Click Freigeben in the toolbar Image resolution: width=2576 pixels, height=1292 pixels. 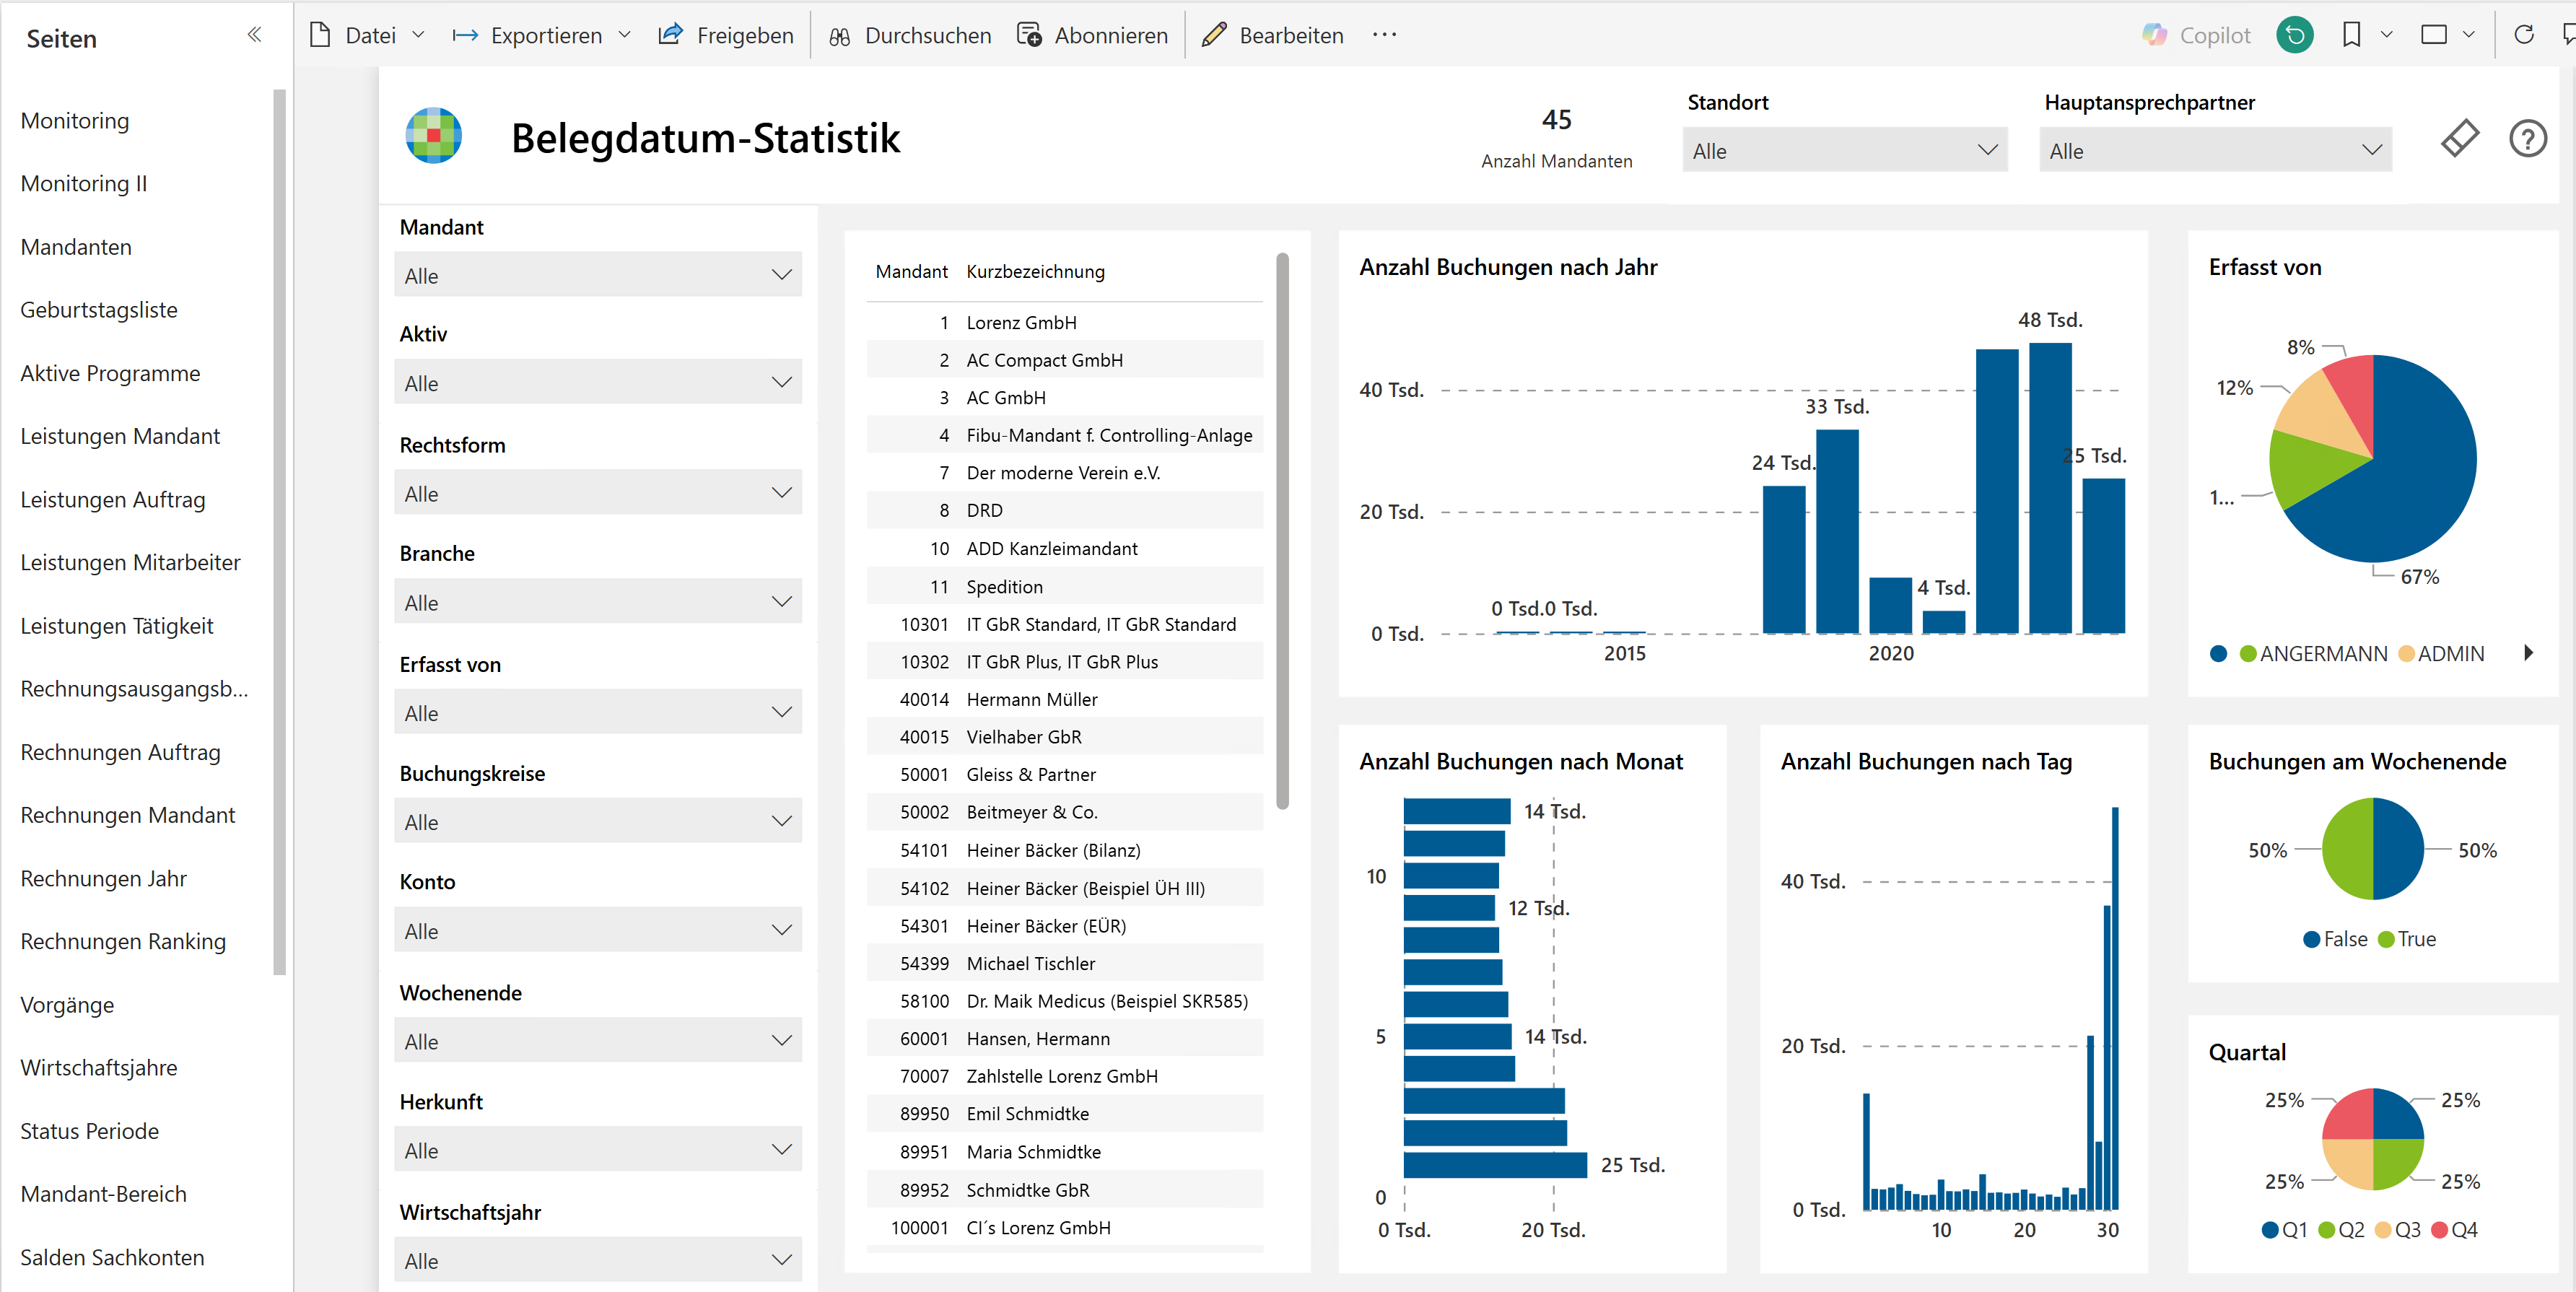pyautogui.click(x=726, y=35)
